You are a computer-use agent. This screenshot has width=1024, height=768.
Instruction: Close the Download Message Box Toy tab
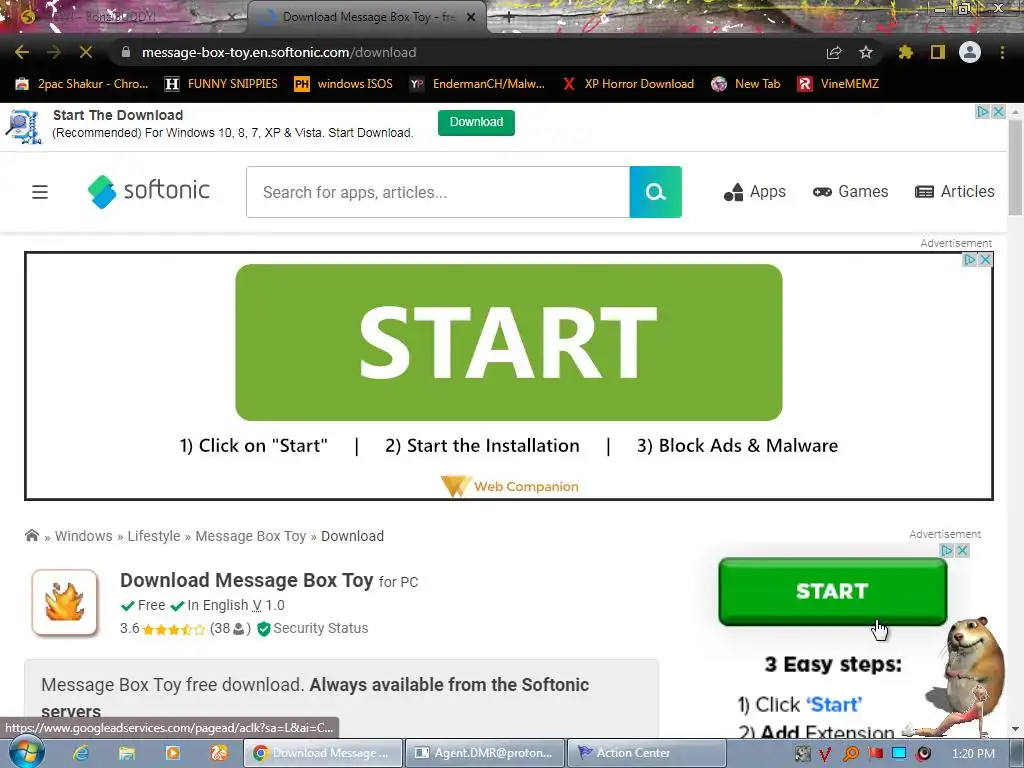click(471, 18)
